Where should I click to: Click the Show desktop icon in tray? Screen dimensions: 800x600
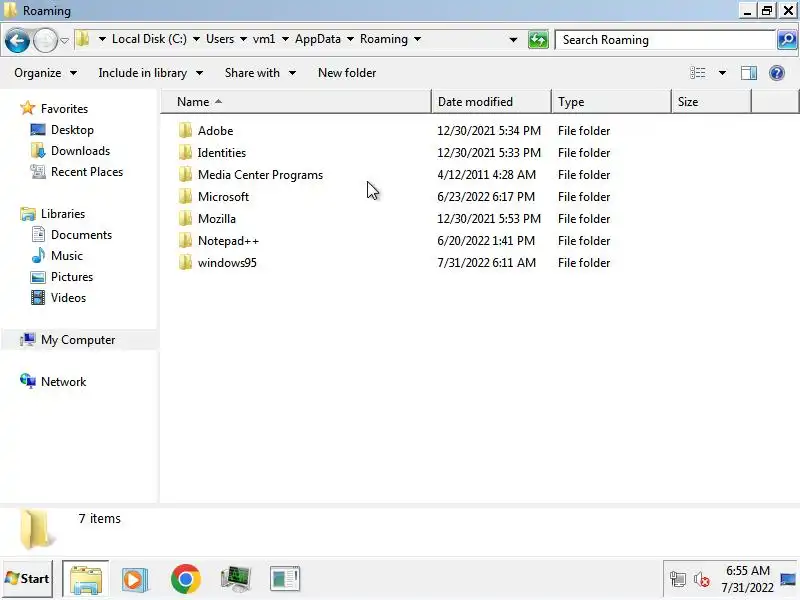tap(788, 579)
